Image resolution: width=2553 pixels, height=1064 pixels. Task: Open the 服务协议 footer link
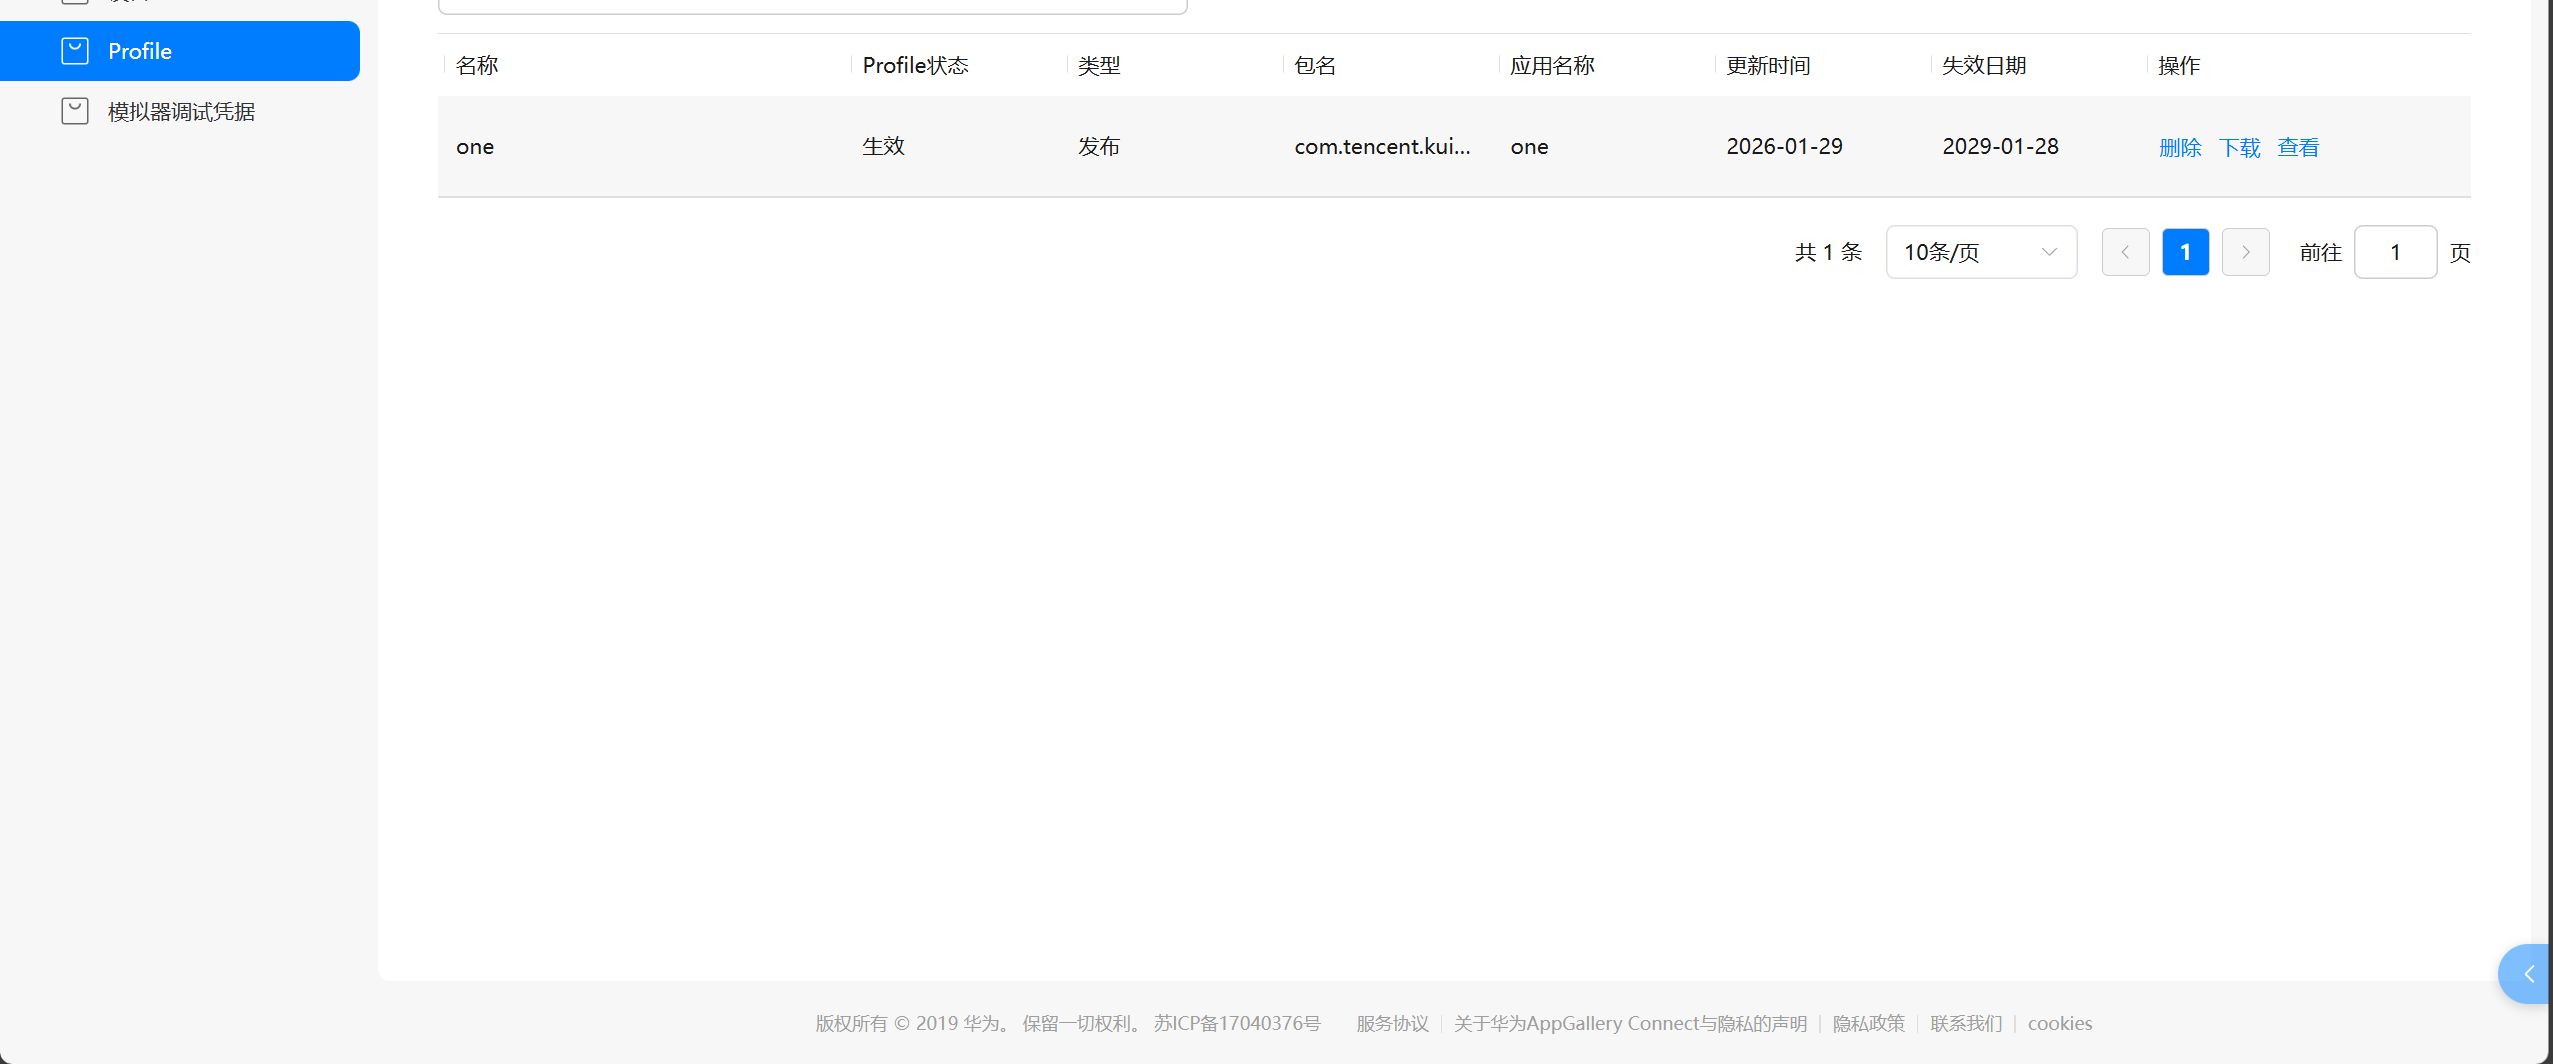coord(1392,1023)
